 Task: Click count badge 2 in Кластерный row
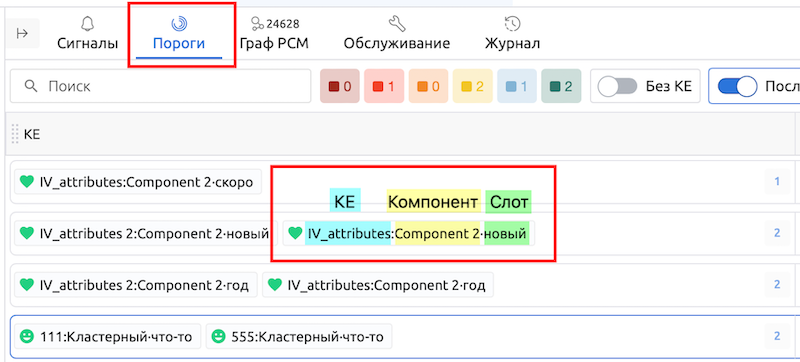pyautogui.click(x=777, y=337)
